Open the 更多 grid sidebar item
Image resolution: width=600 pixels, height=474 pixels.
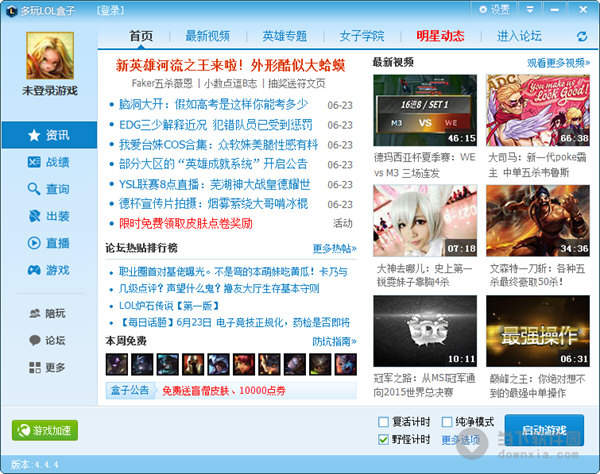[x=48, y=367]
